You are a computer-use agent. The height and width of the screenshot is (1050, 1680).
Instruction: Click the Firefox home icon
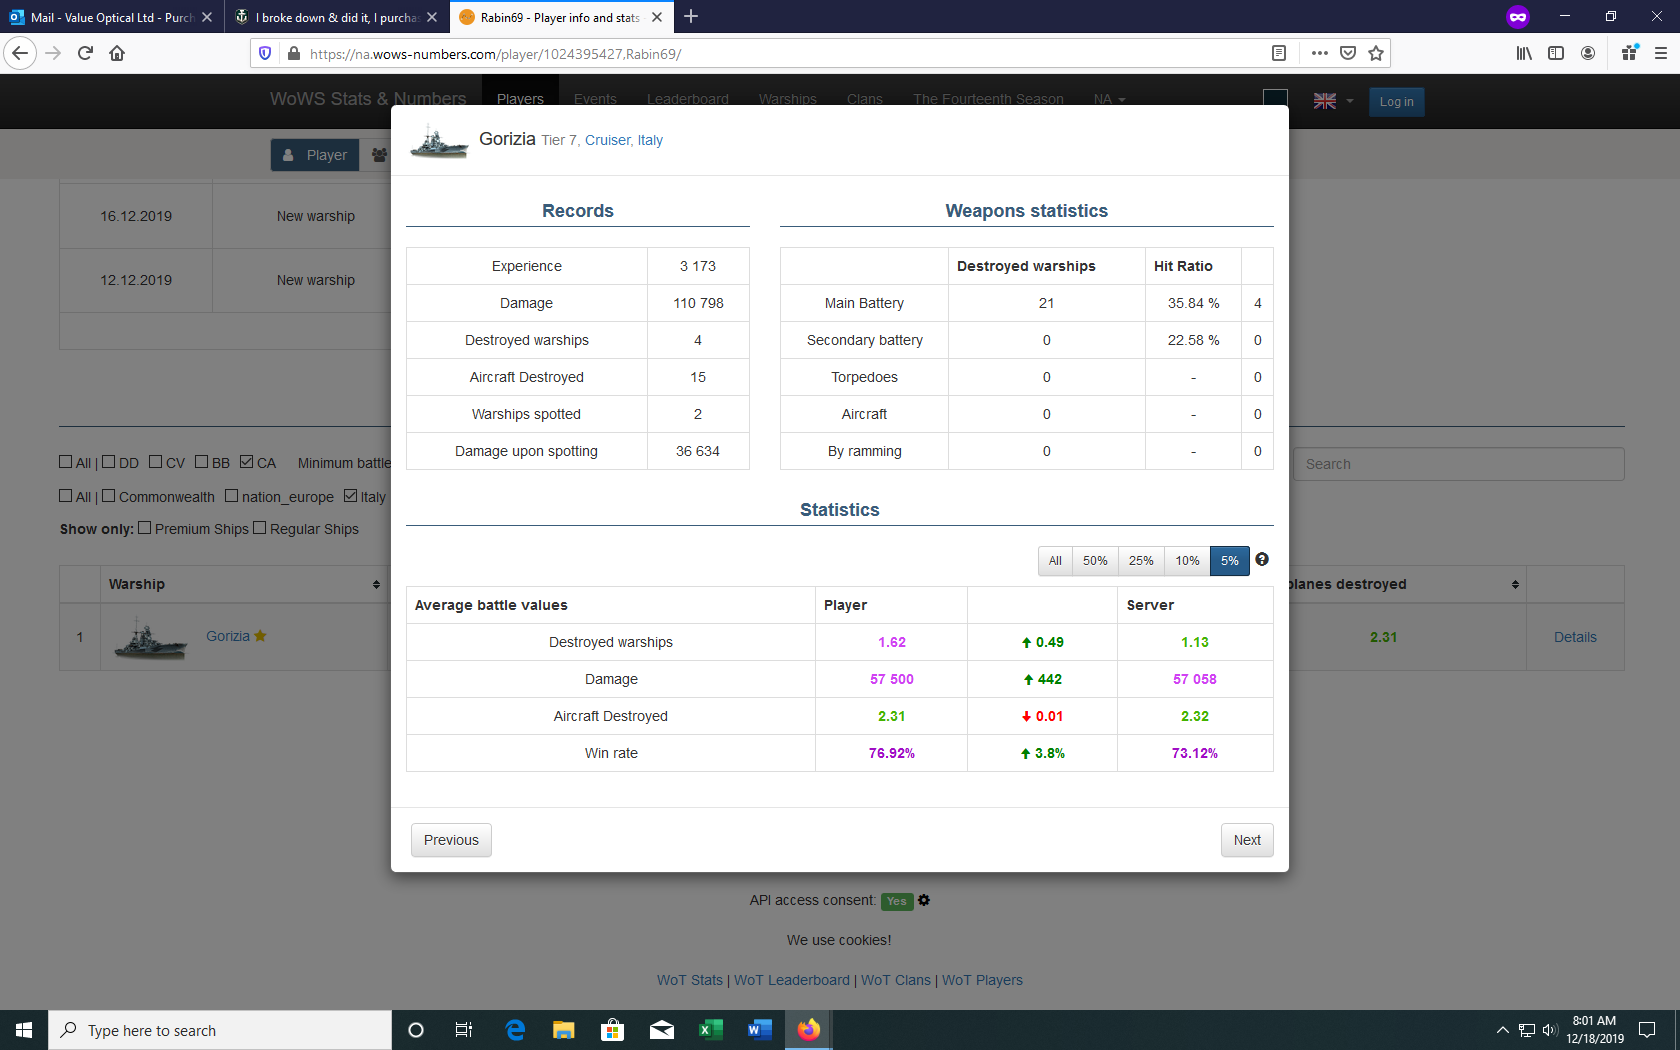117,54
